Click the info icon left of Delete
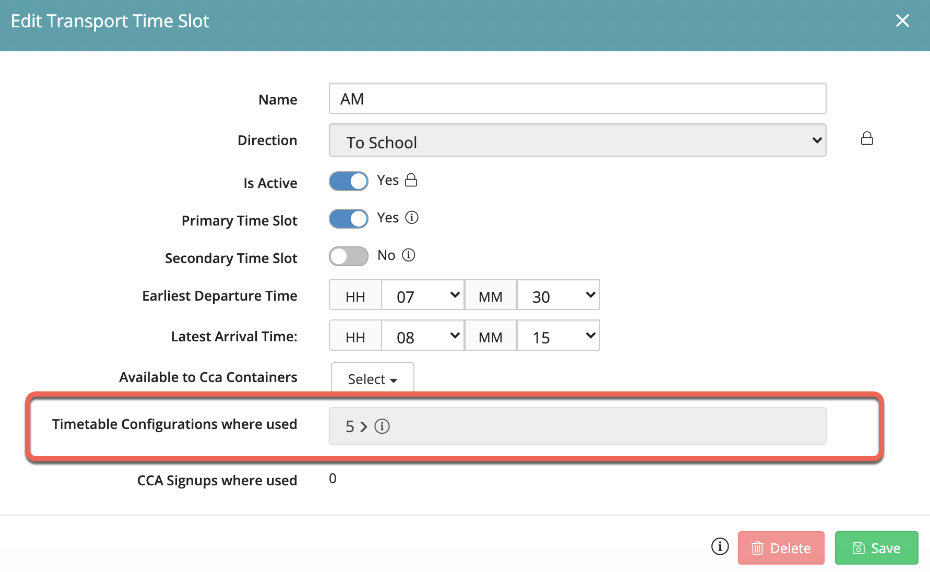The image size is (930, 572). tap(719, 547)
